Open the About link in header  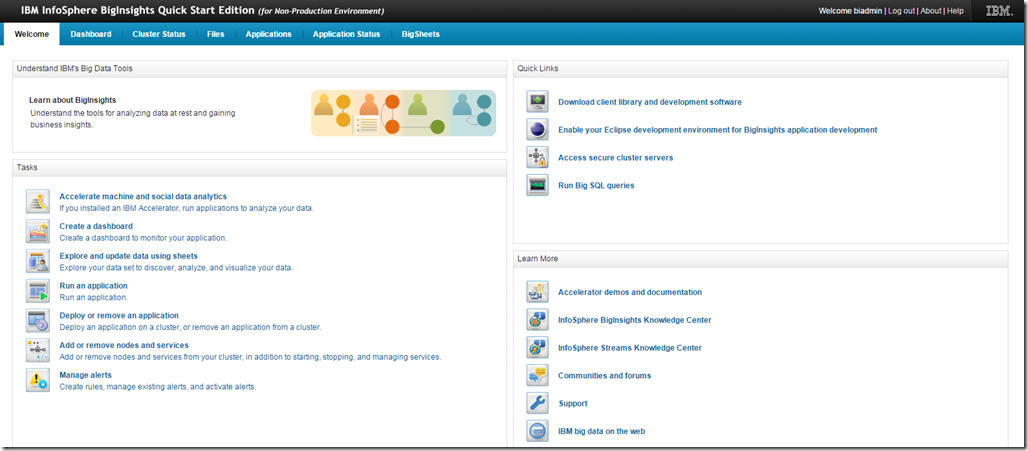pyautogui.click(x=931, y=11)
